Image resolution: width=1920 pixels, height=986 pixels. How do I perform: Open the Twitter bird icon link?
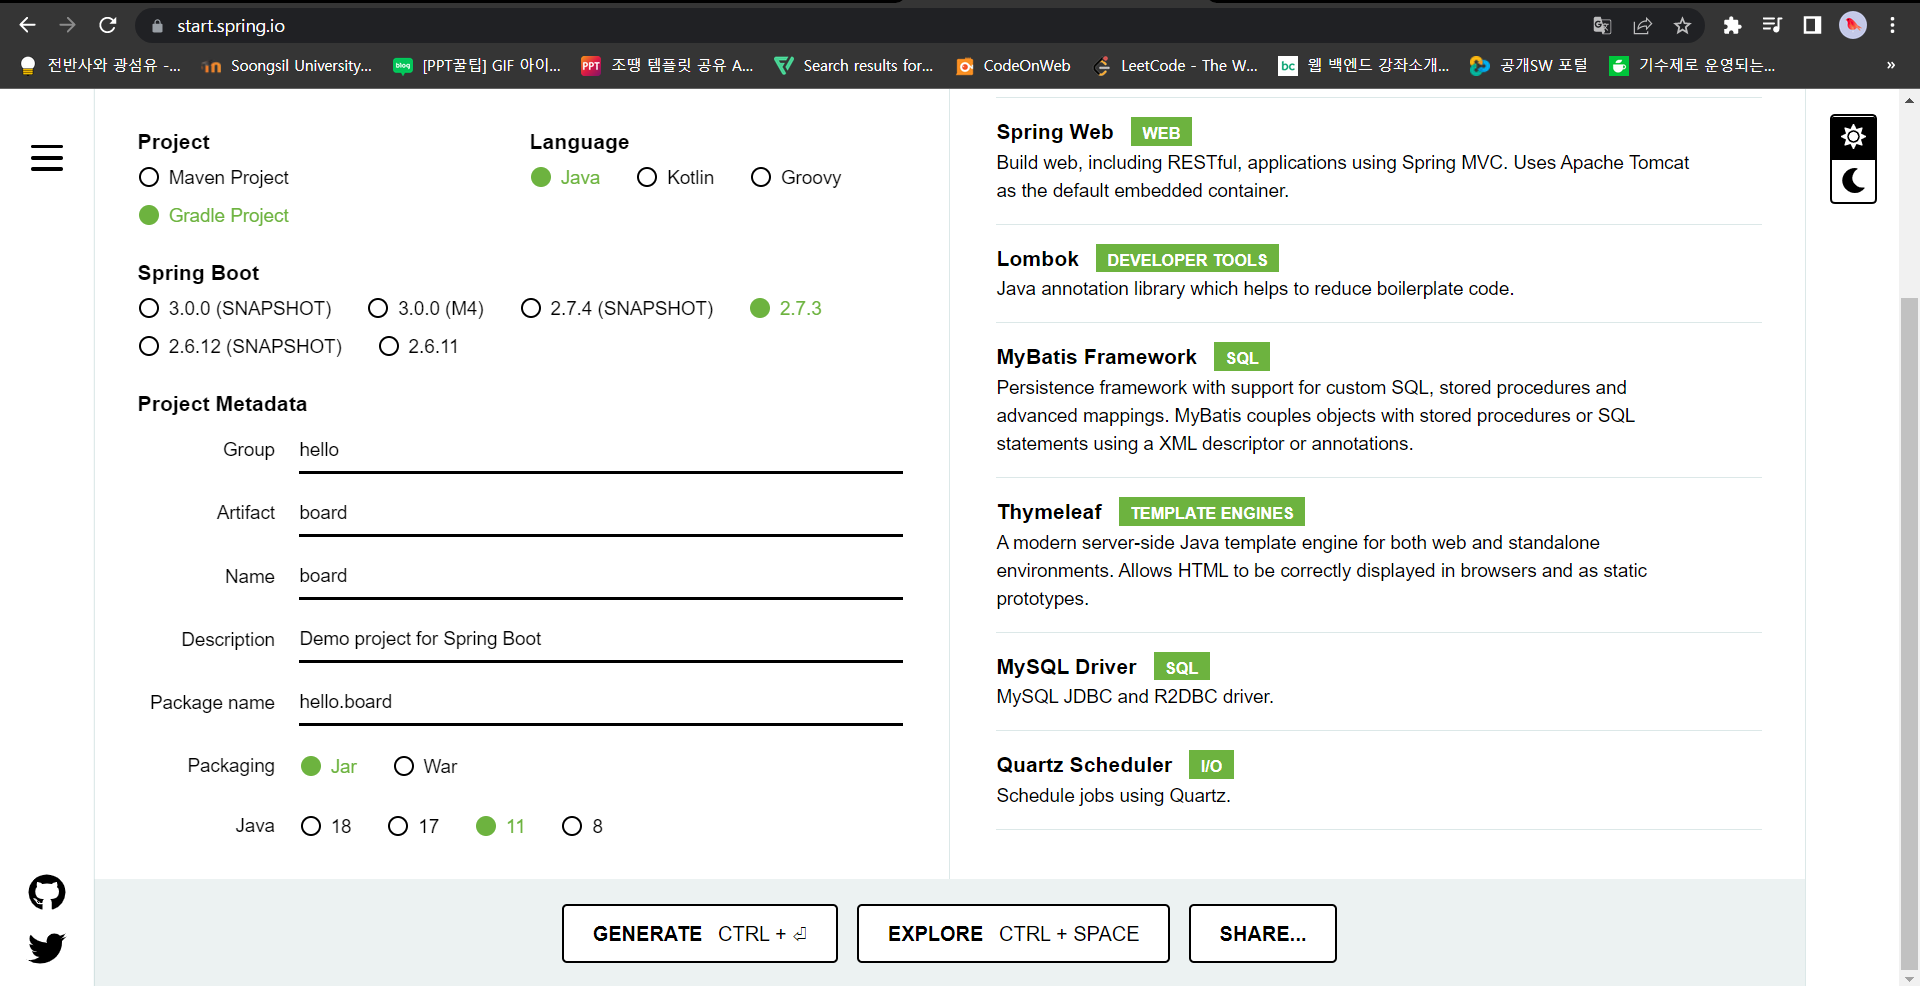click(47, 947)
